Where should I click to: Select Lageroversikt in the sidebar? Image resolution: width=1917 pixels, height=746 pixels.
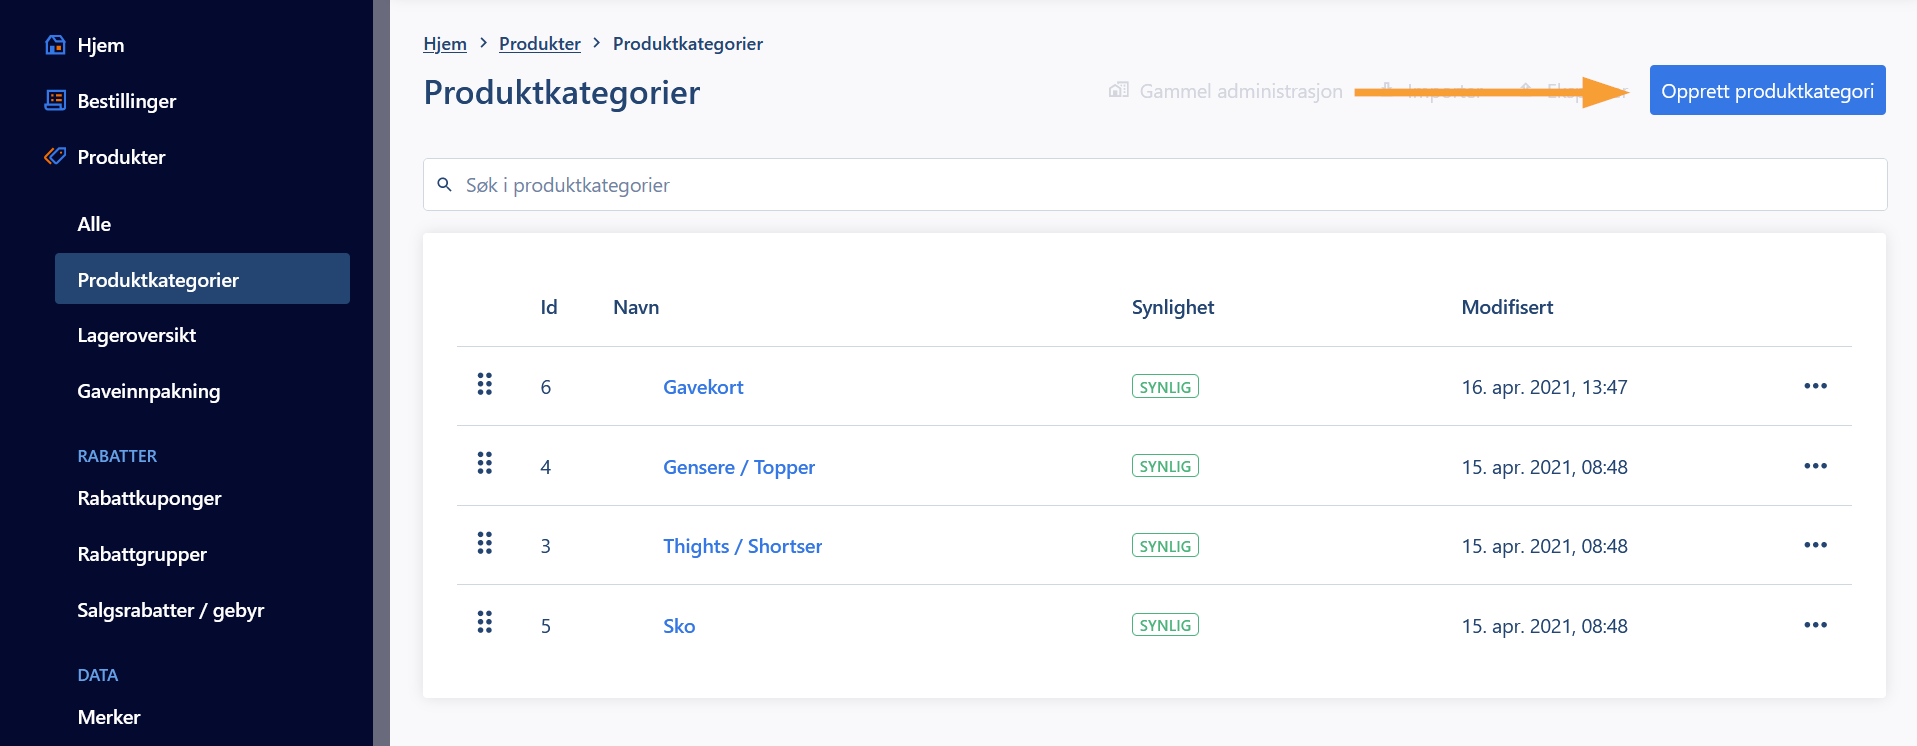(x=137, y=335)
